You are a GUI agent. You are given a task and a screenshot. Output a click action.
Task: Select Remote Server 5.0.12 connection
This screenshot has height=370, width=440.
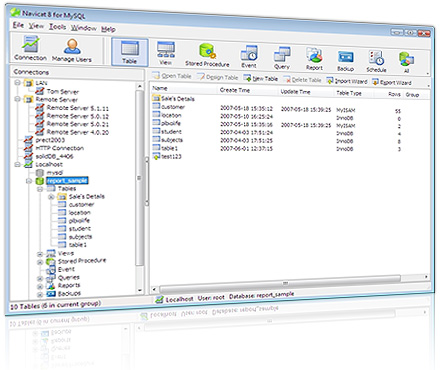tap(77, 116)
